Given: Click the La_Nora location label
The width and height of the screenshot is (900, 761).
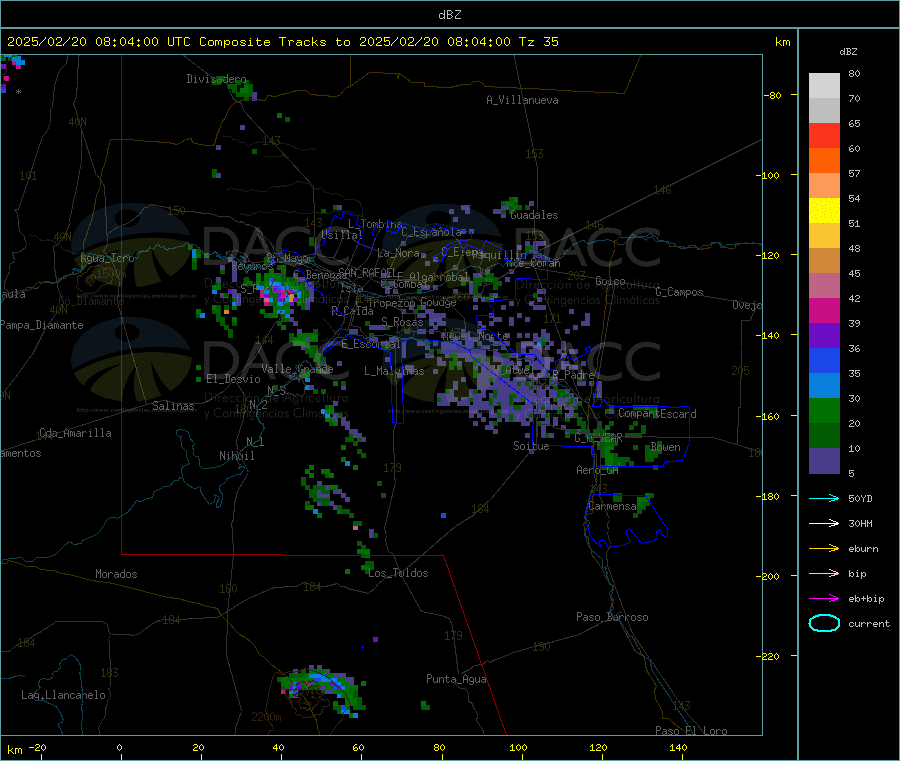Looking at the screenshot, I should pyautogui.click(x=398, y=253).
